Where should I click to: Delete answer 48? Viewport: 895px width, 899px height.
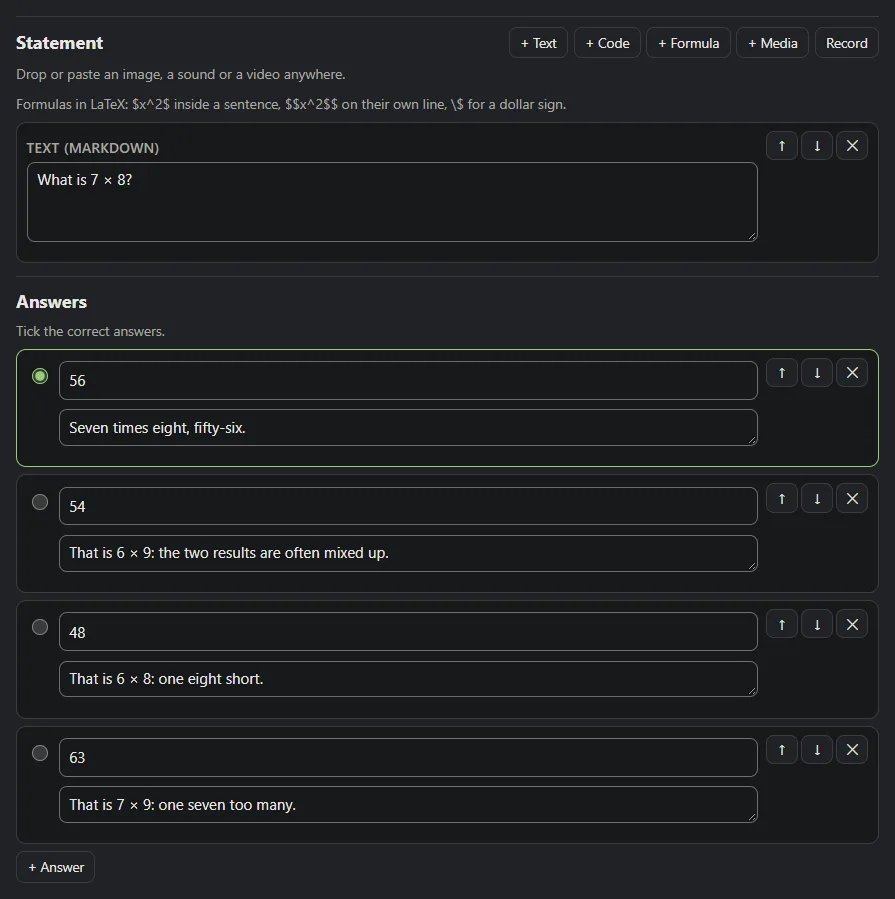coord(852,624)
